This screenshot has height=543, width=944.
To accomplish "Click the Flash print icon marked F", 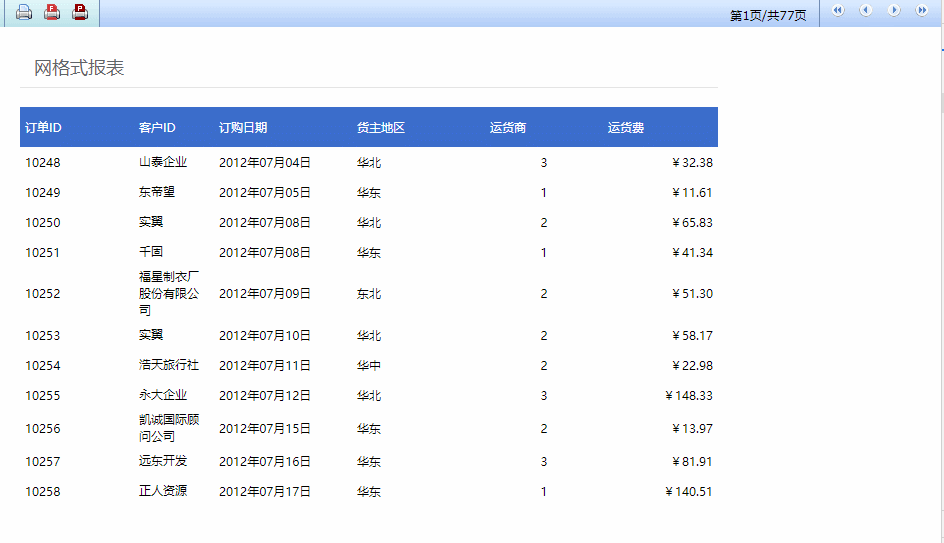I will 52,13.
